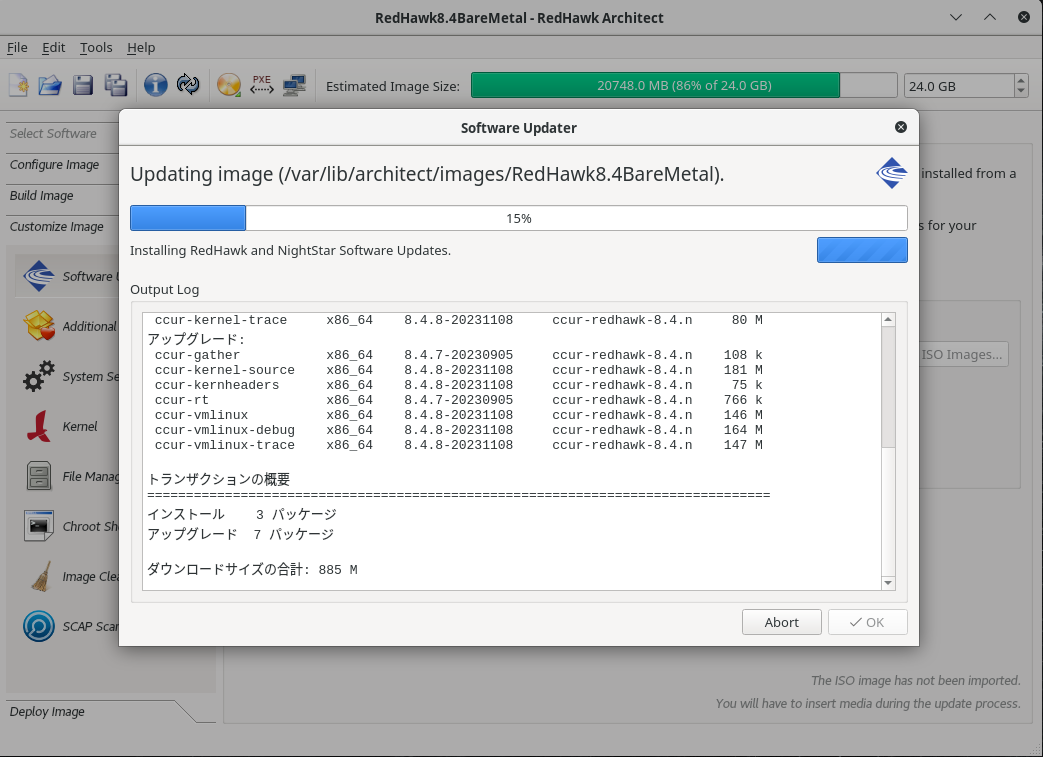
Task: Click the ccur-kernel-trace log row
Action: (458, 320)
